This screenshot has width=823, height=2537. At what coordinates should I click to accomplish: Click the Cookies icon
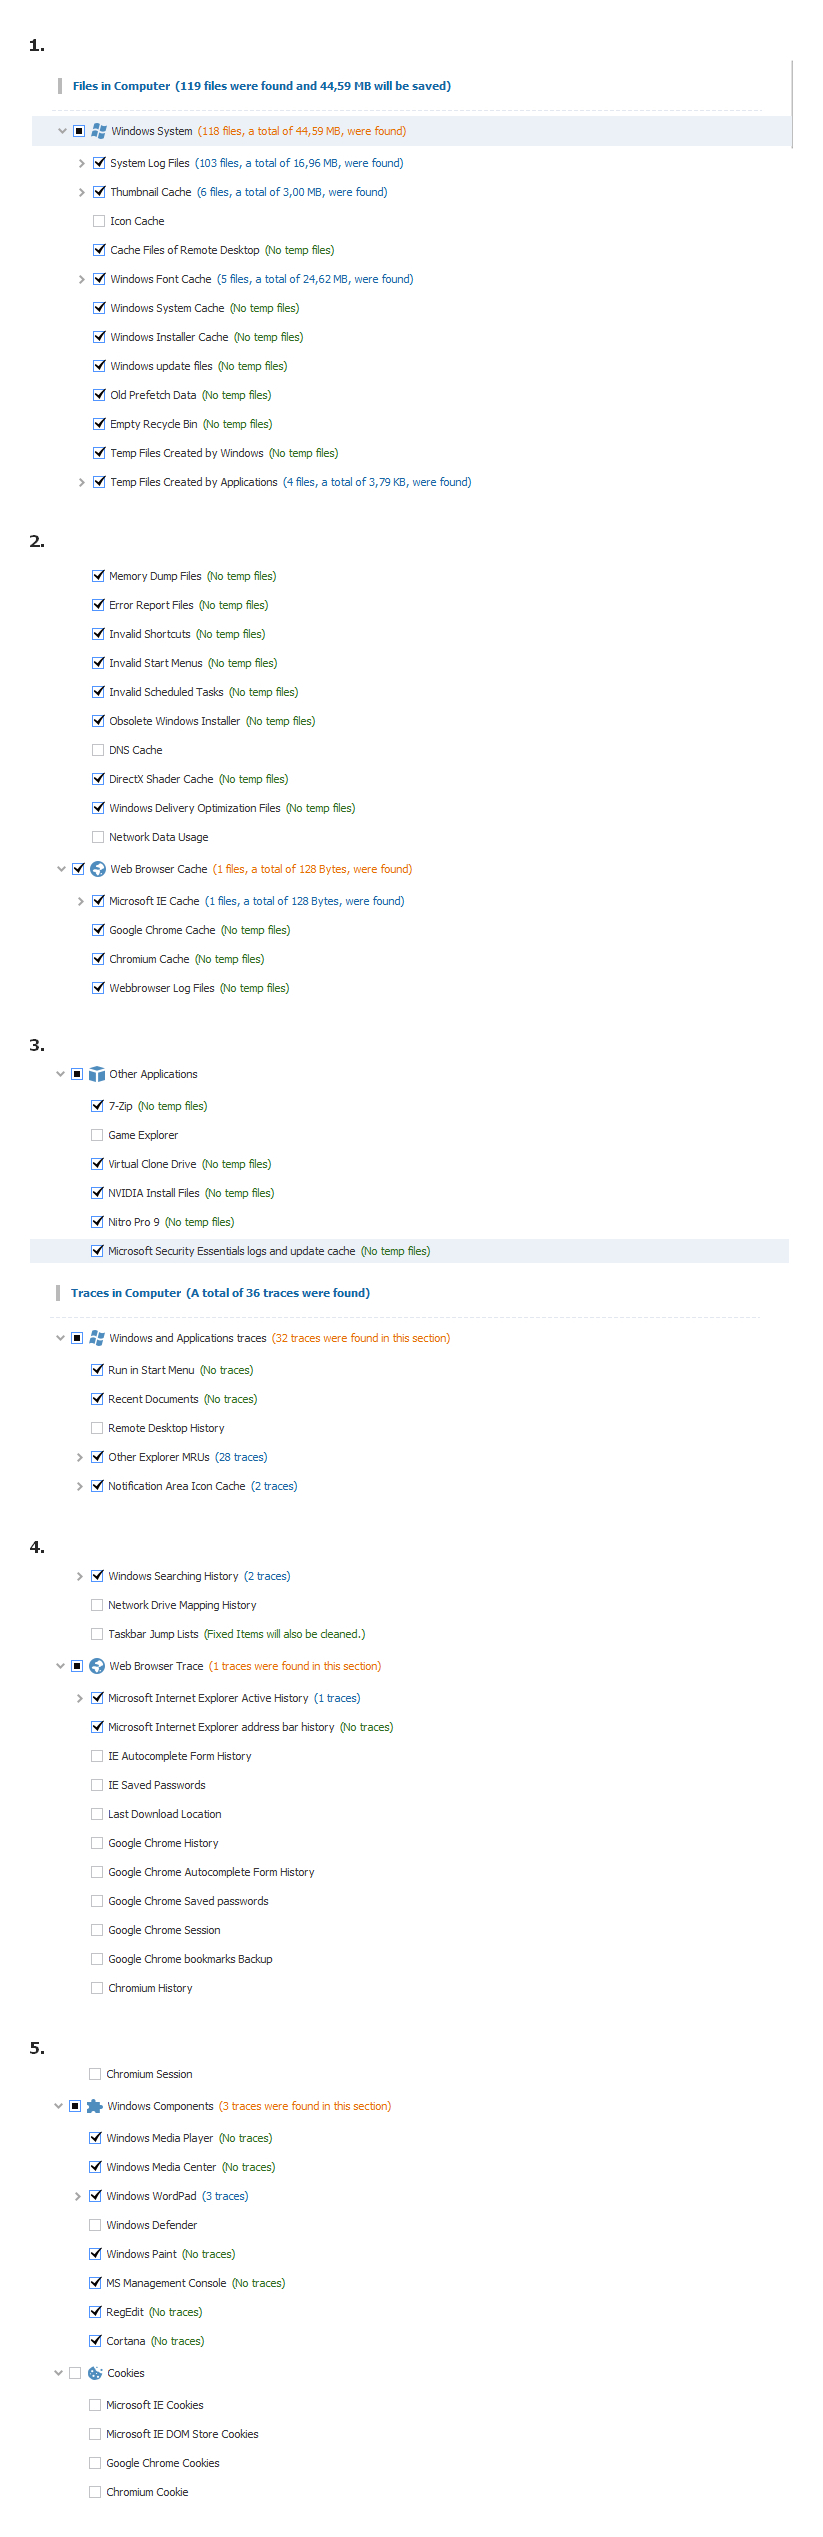(95, 2373)
